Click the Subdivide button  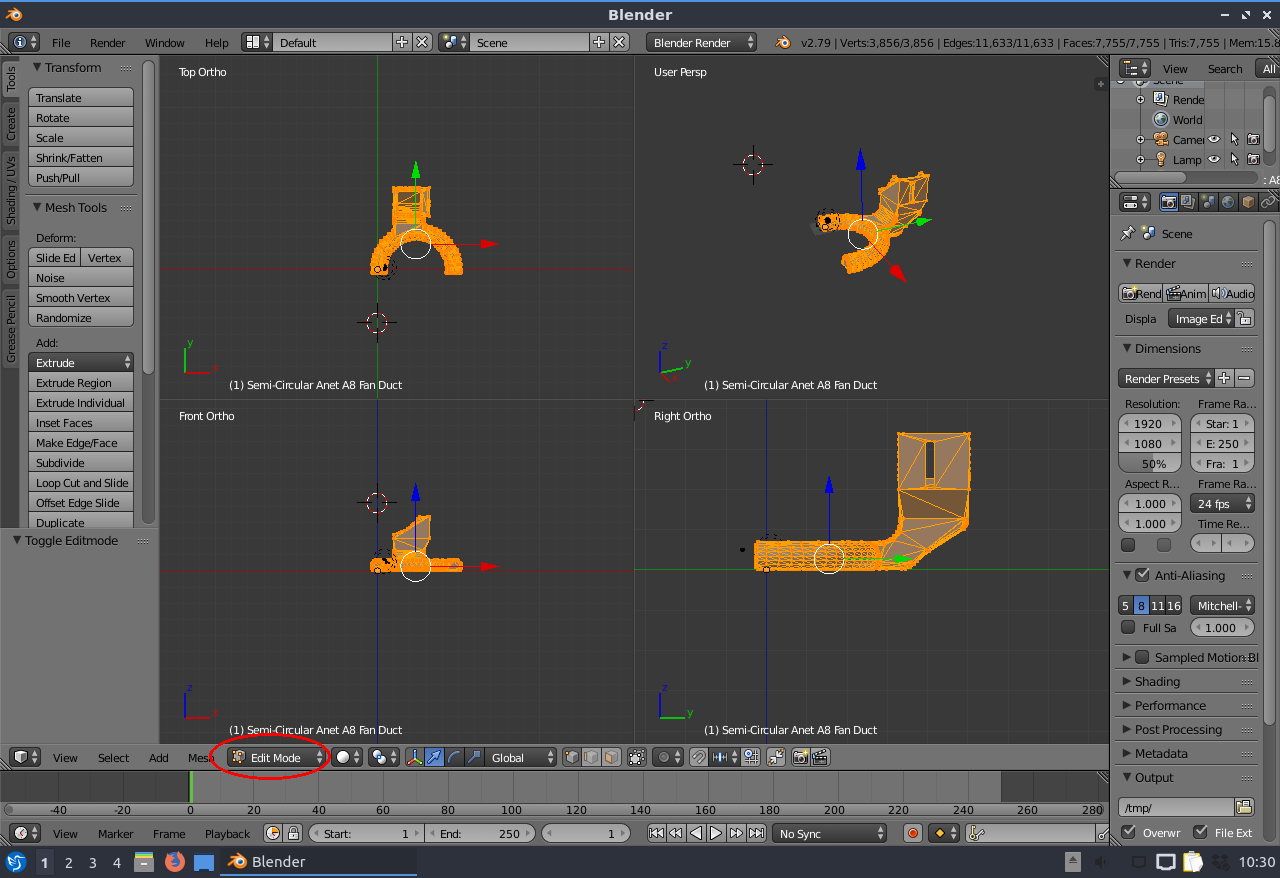click(x=81, y=463)
